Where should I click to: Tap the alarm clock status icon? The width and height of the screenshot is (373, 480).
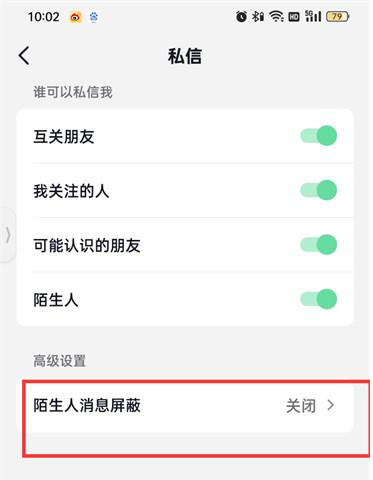241,16
